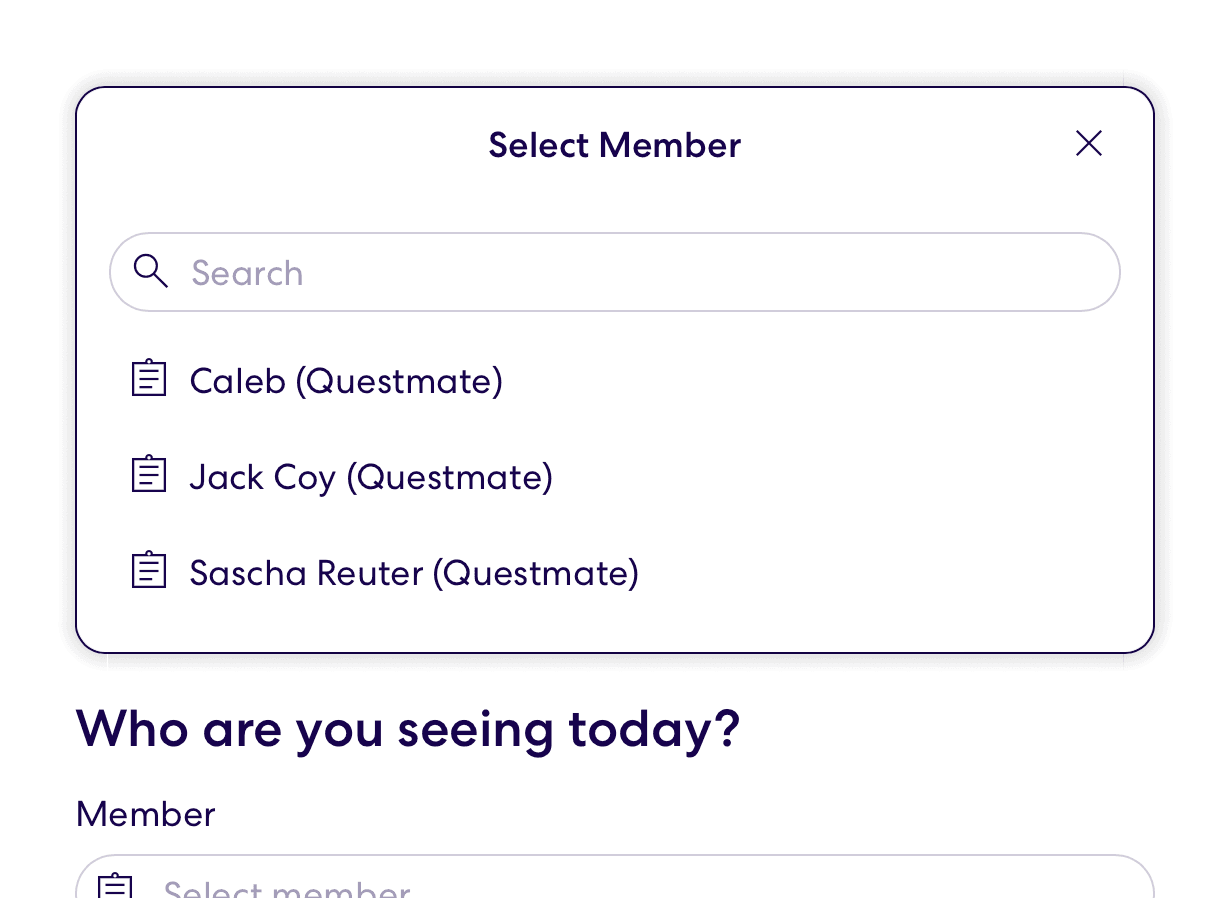The height and width of the screenshot is (898, 1230).
Task: Click the clipboard icon beside Caleb
Action: 149,379
